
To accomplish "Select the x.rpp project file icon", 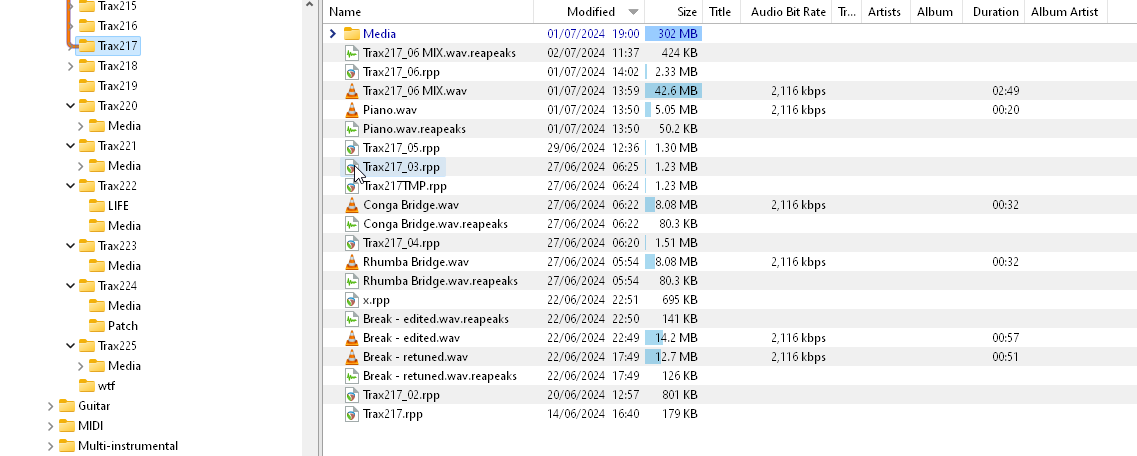I will [352, 300].
